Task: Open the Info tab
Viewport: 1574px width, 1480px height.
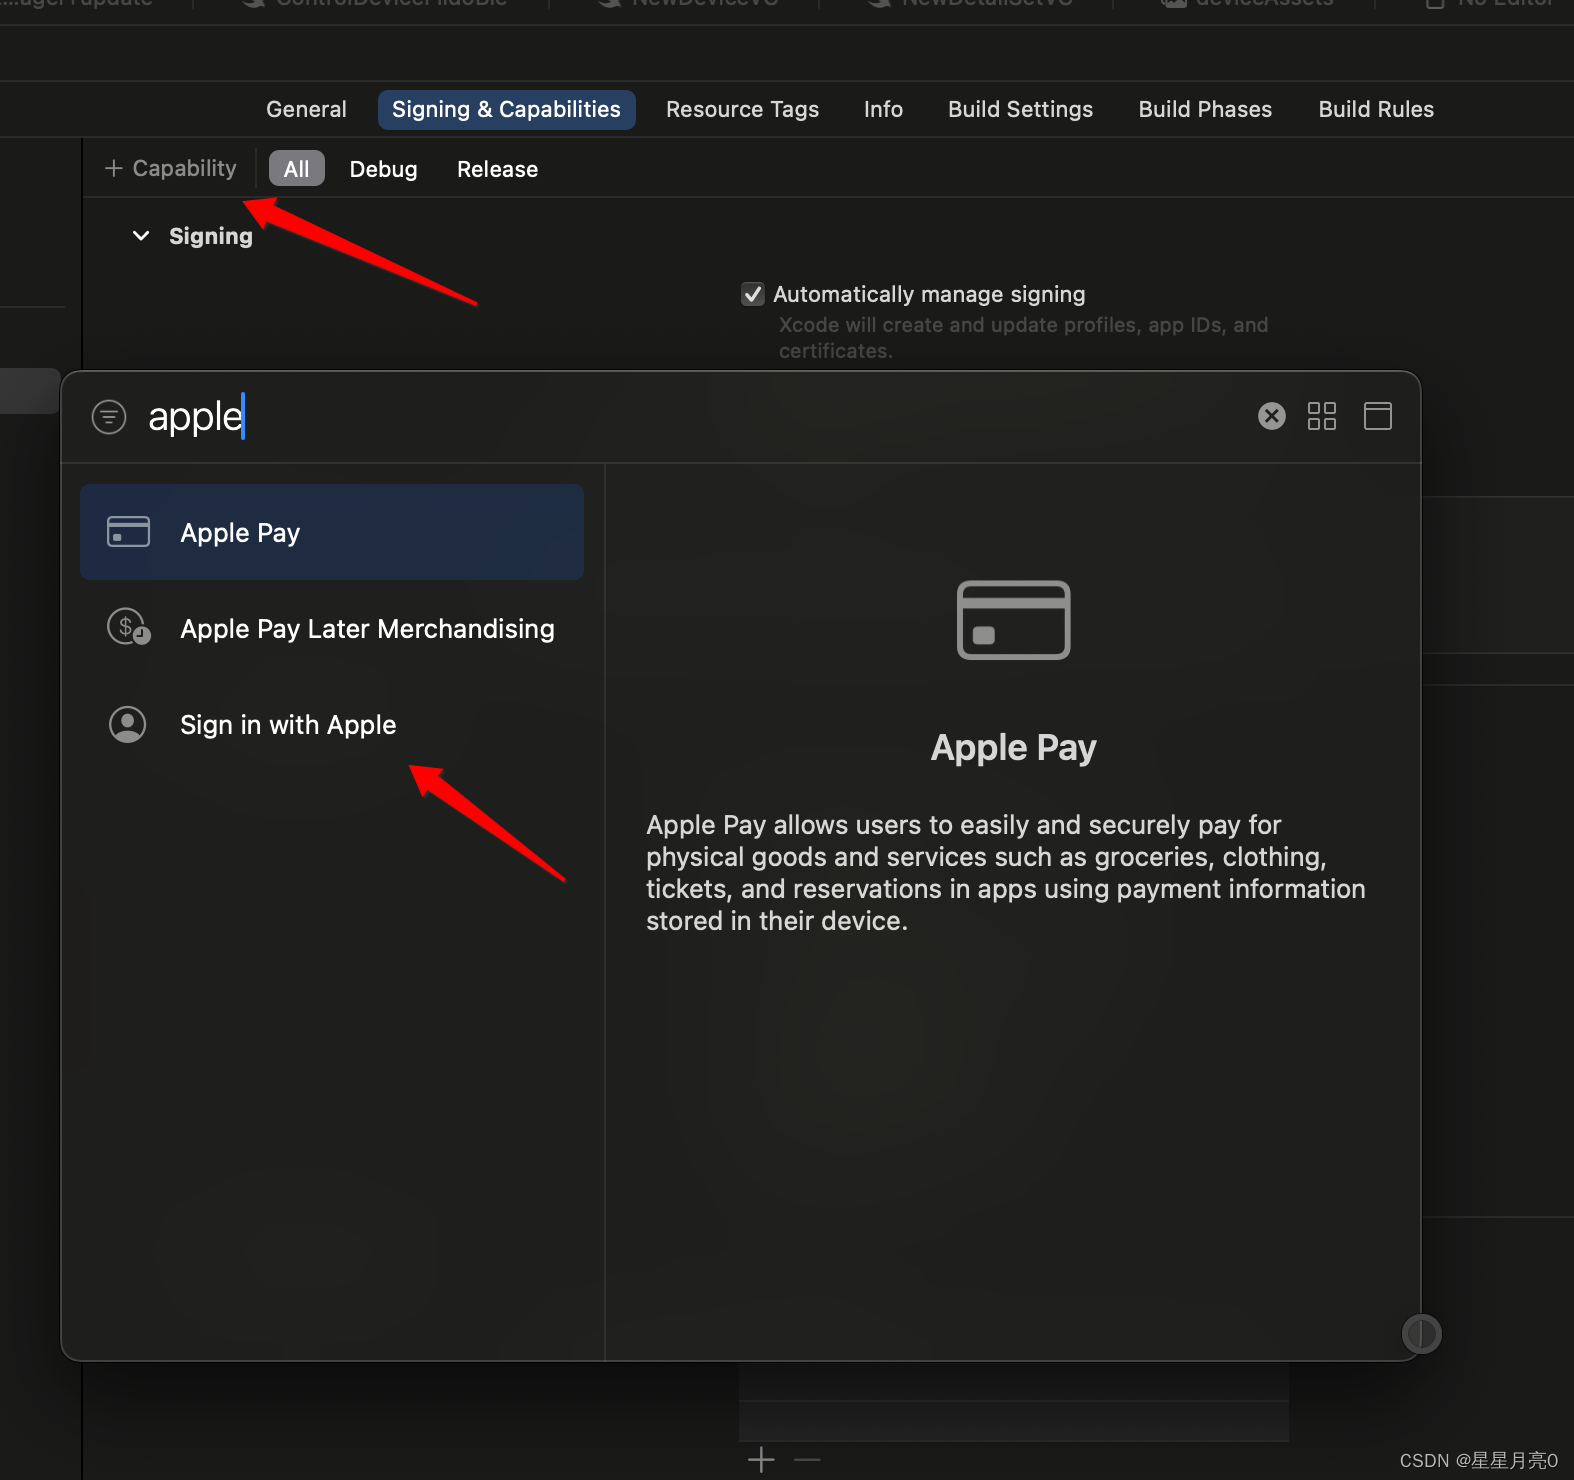Action: 883,109
